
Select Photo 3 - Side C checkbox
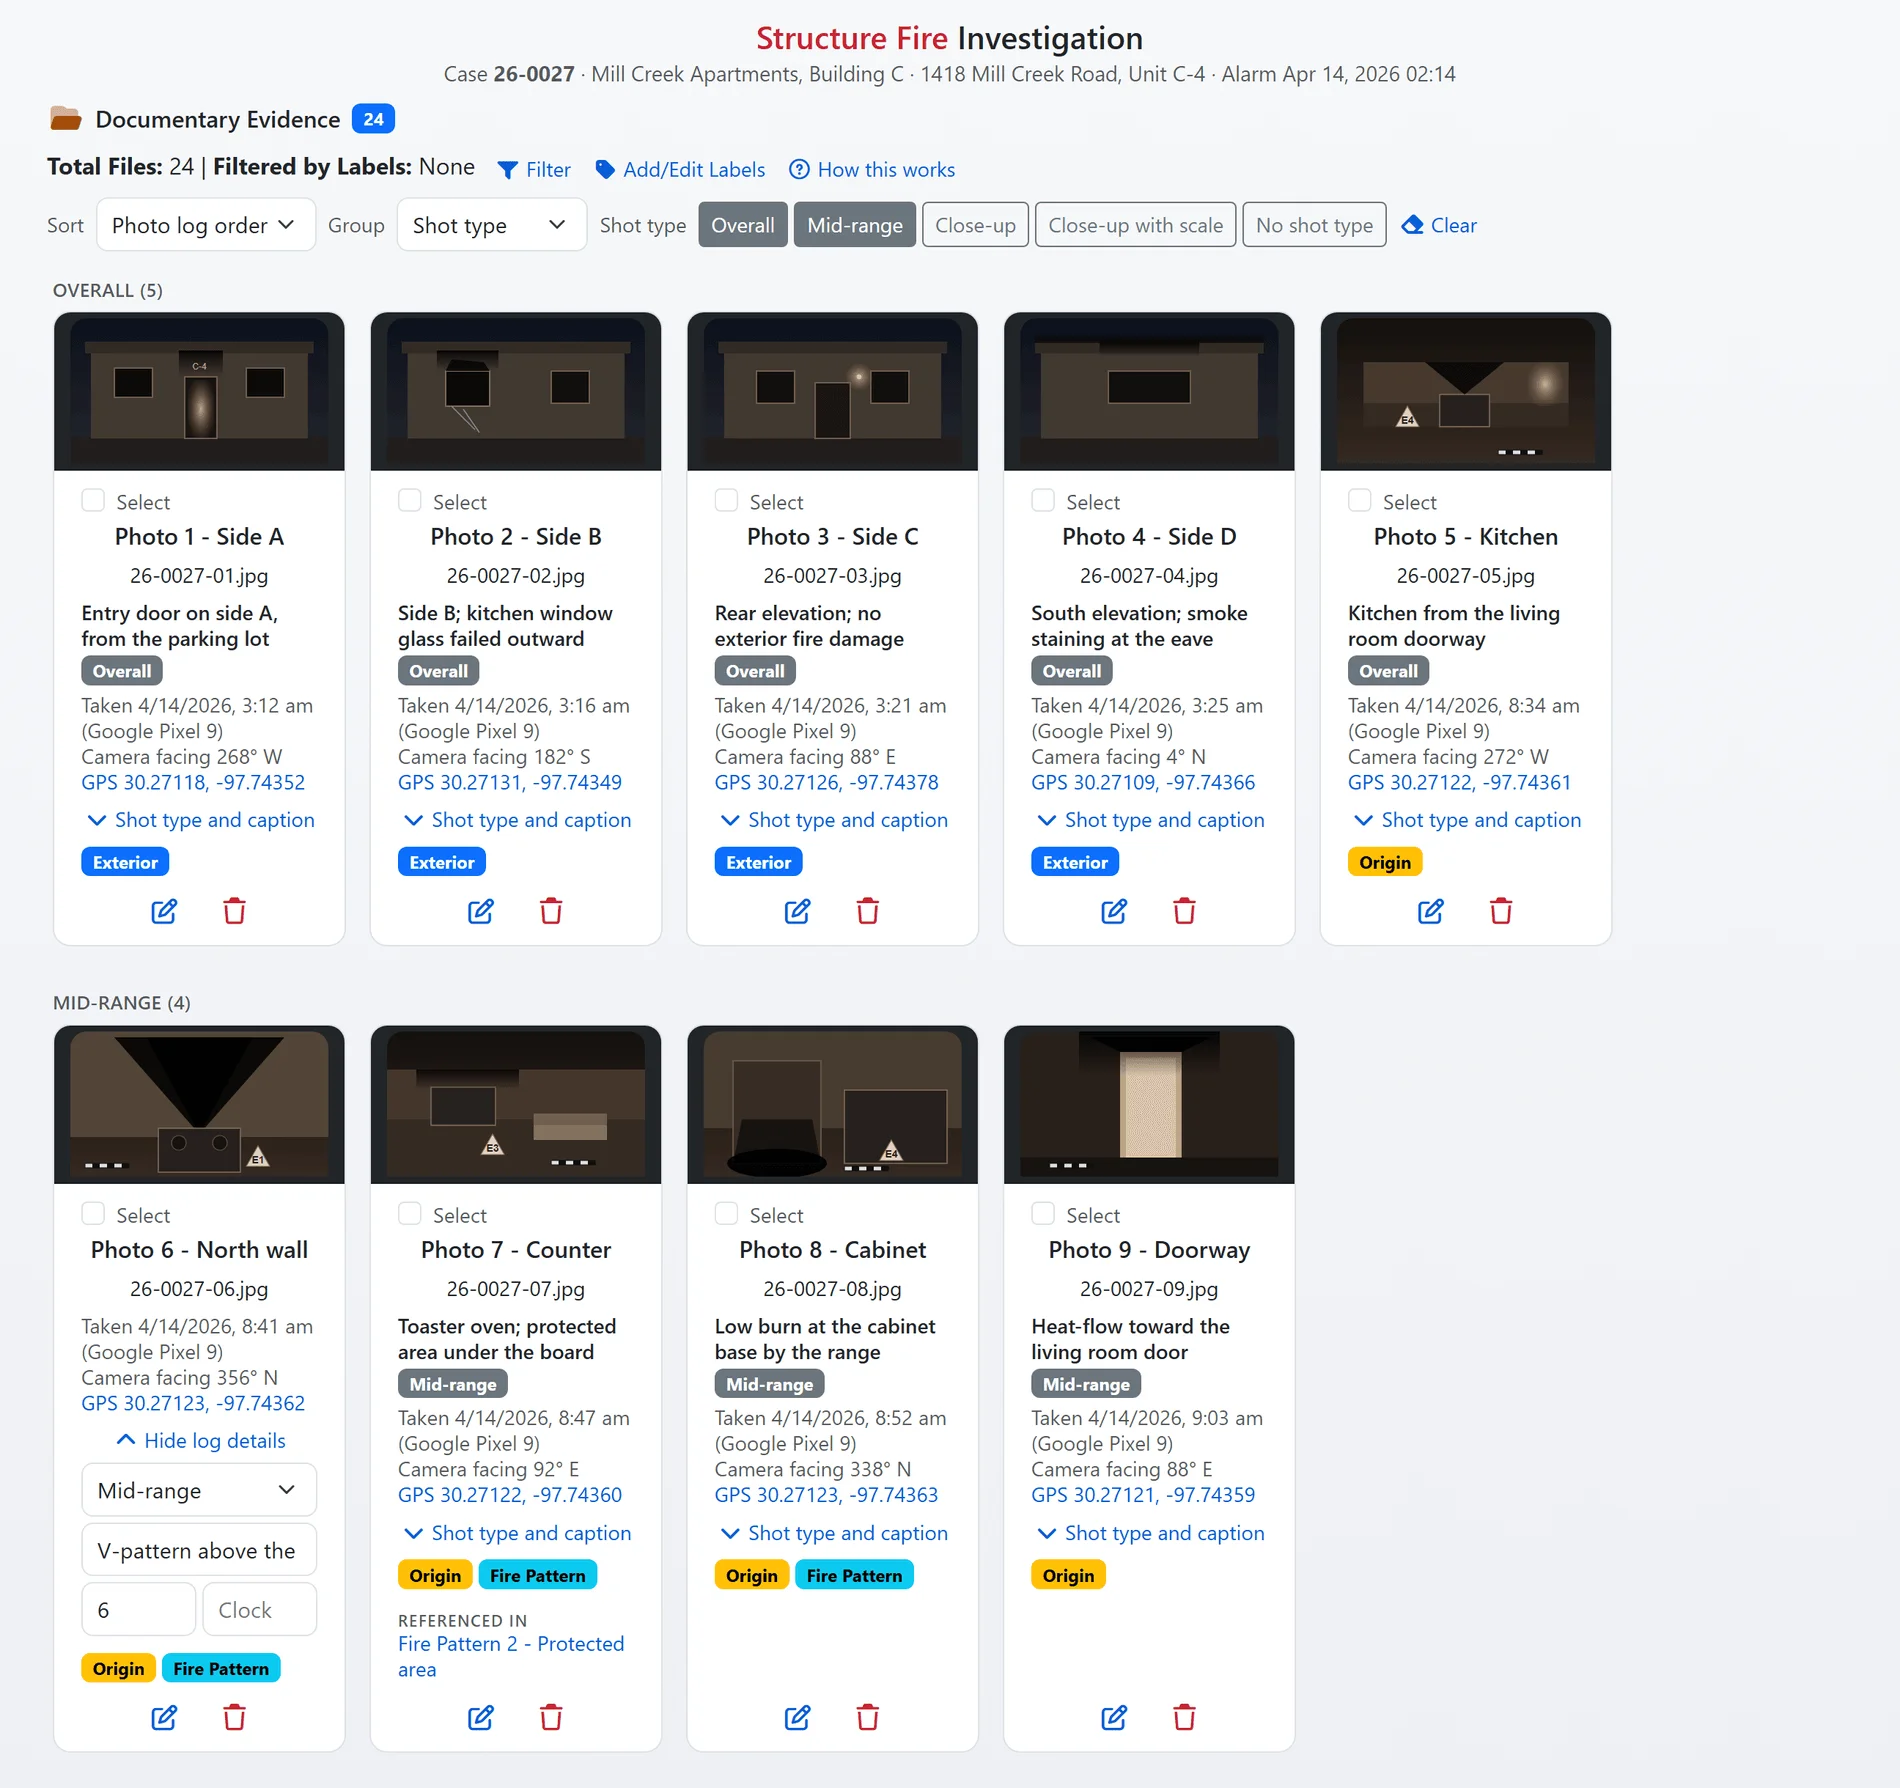pyautogui.click(x=727, y=500)
